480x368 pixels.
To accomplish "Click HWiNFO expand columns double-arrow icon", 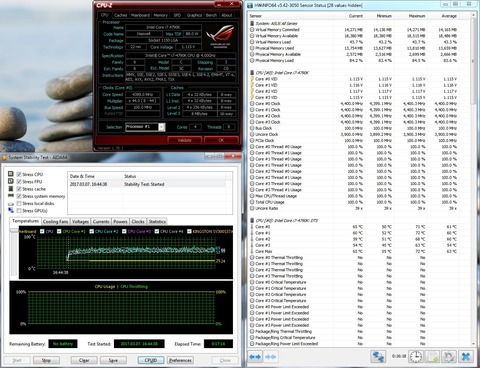I will click(255, 357).
